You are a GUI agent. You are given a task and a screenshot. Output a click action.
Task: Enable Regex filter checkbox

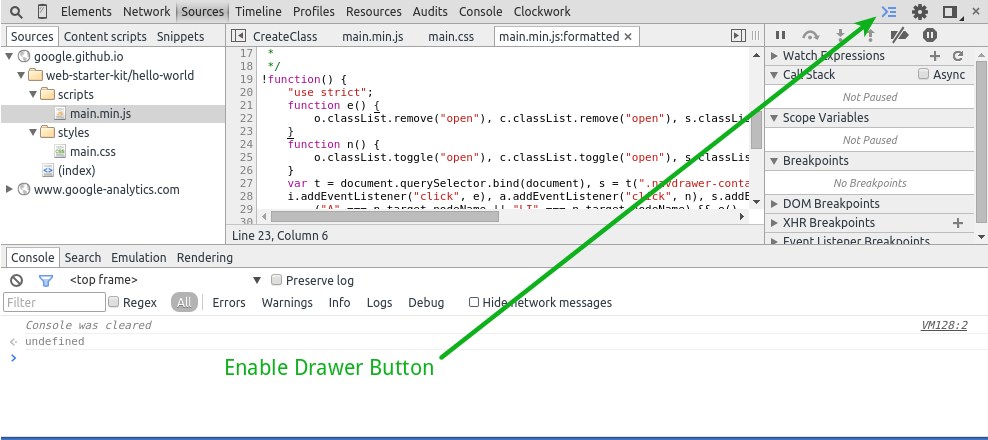coord(114,302)
